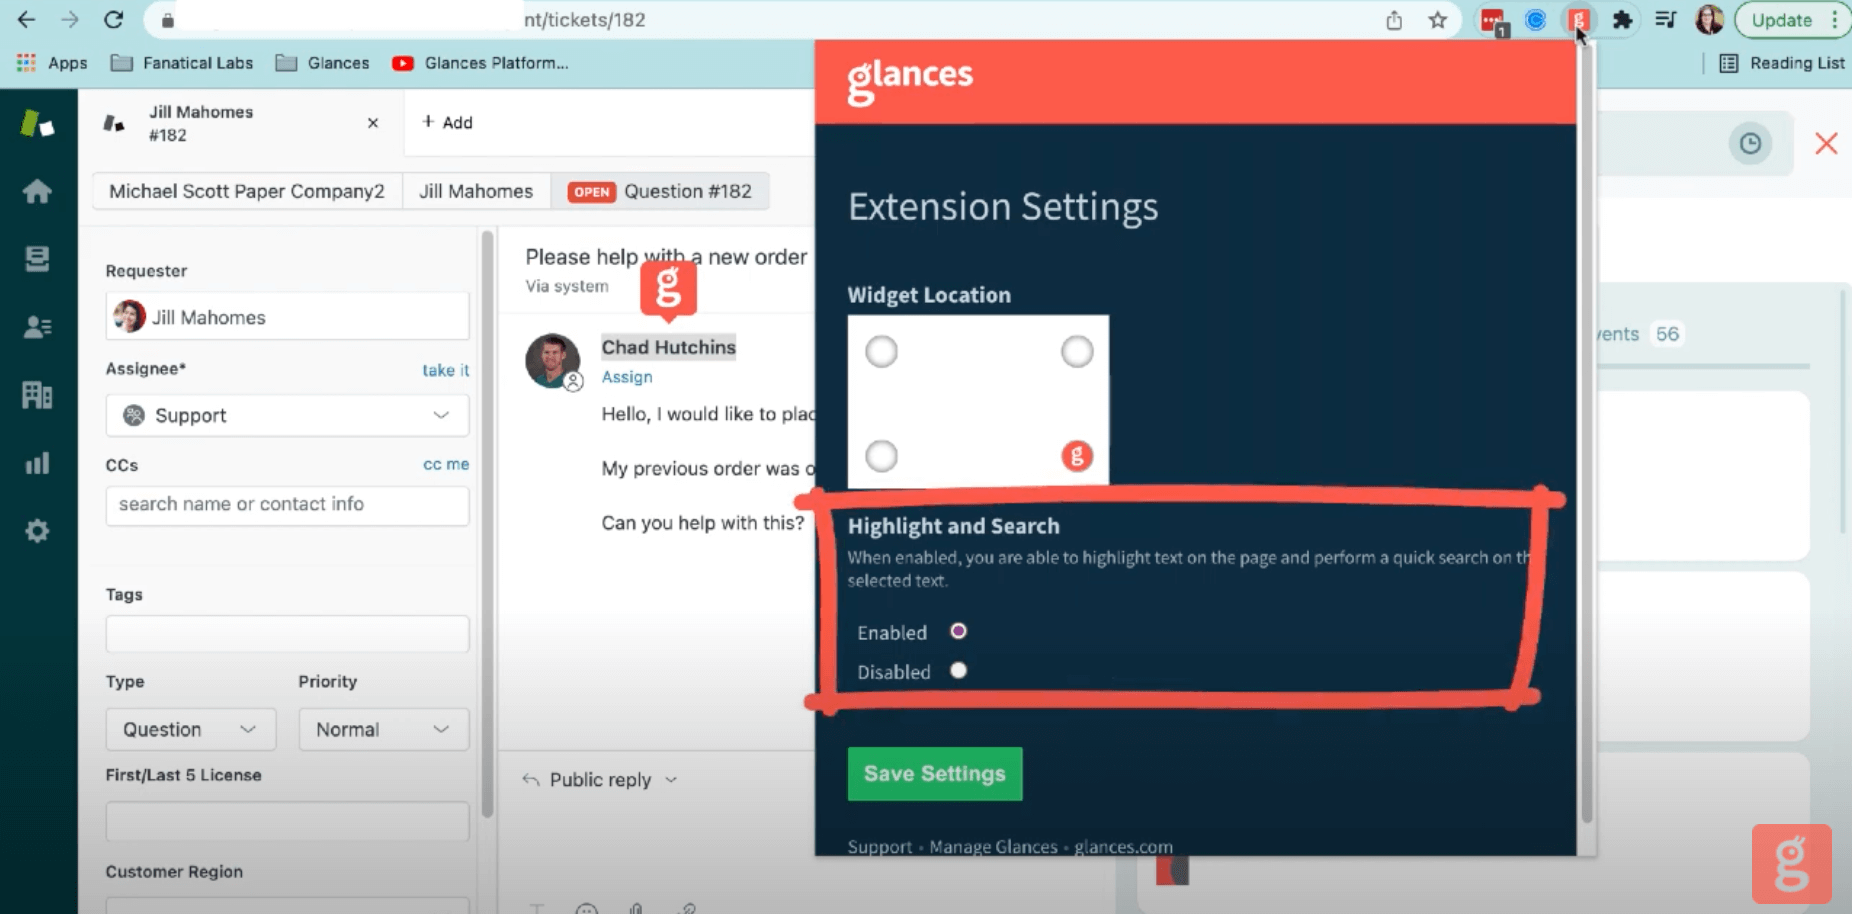This screenshot has width=1852, height=914.
Task: Expand the Public reply options chevron
Action: (671, 780)
